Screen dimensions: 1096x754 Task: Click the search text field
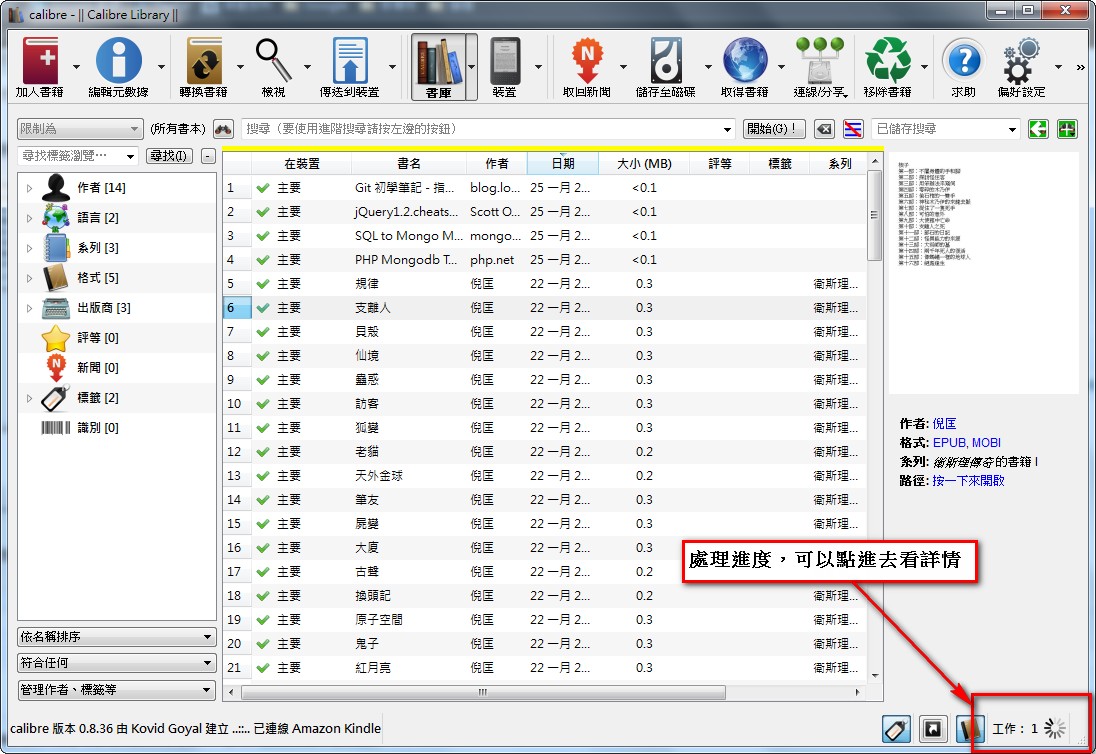click(482, 129)
